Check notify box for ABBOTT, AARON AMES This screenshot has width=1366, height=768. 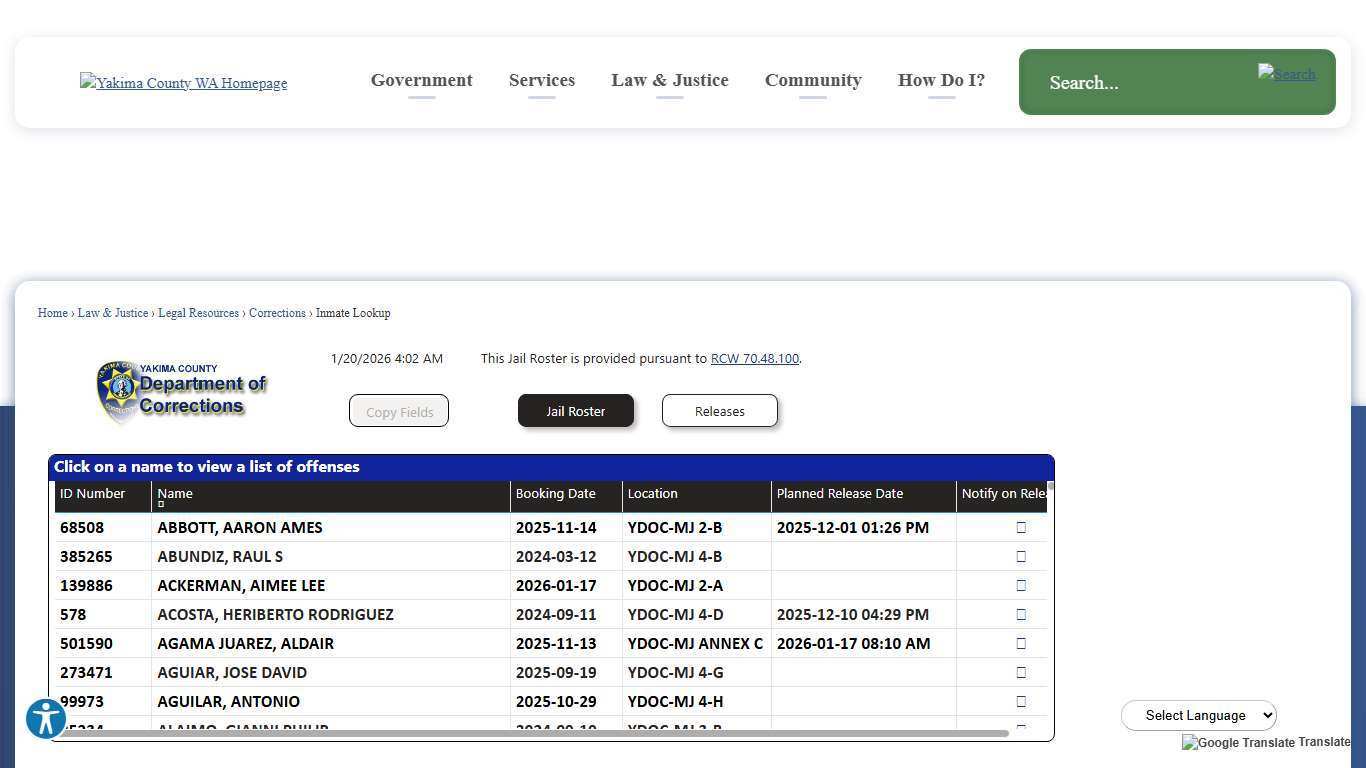[1021, 527]
